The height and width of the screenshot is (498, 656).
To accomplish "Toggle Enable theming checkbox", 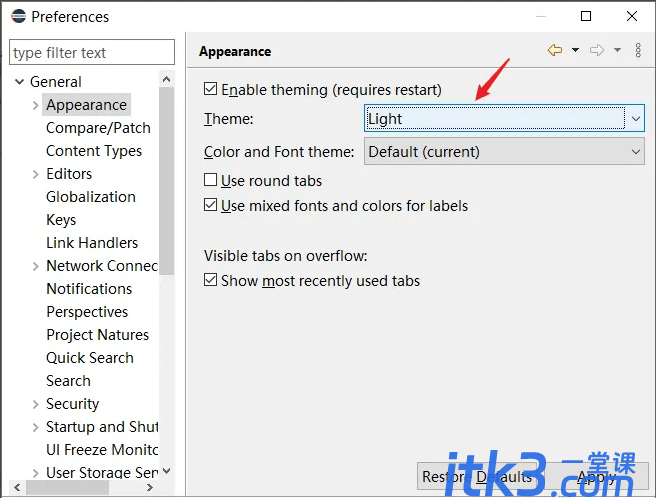I will pyautogui.click(x=210, y=89).
